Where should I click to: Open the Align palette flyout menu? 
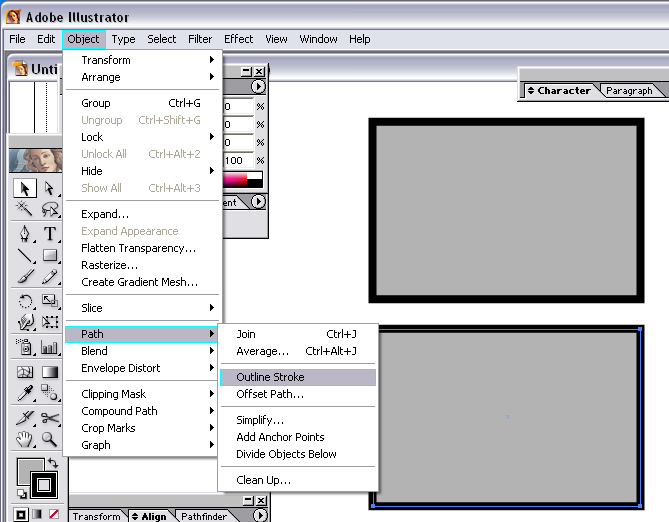260,516
